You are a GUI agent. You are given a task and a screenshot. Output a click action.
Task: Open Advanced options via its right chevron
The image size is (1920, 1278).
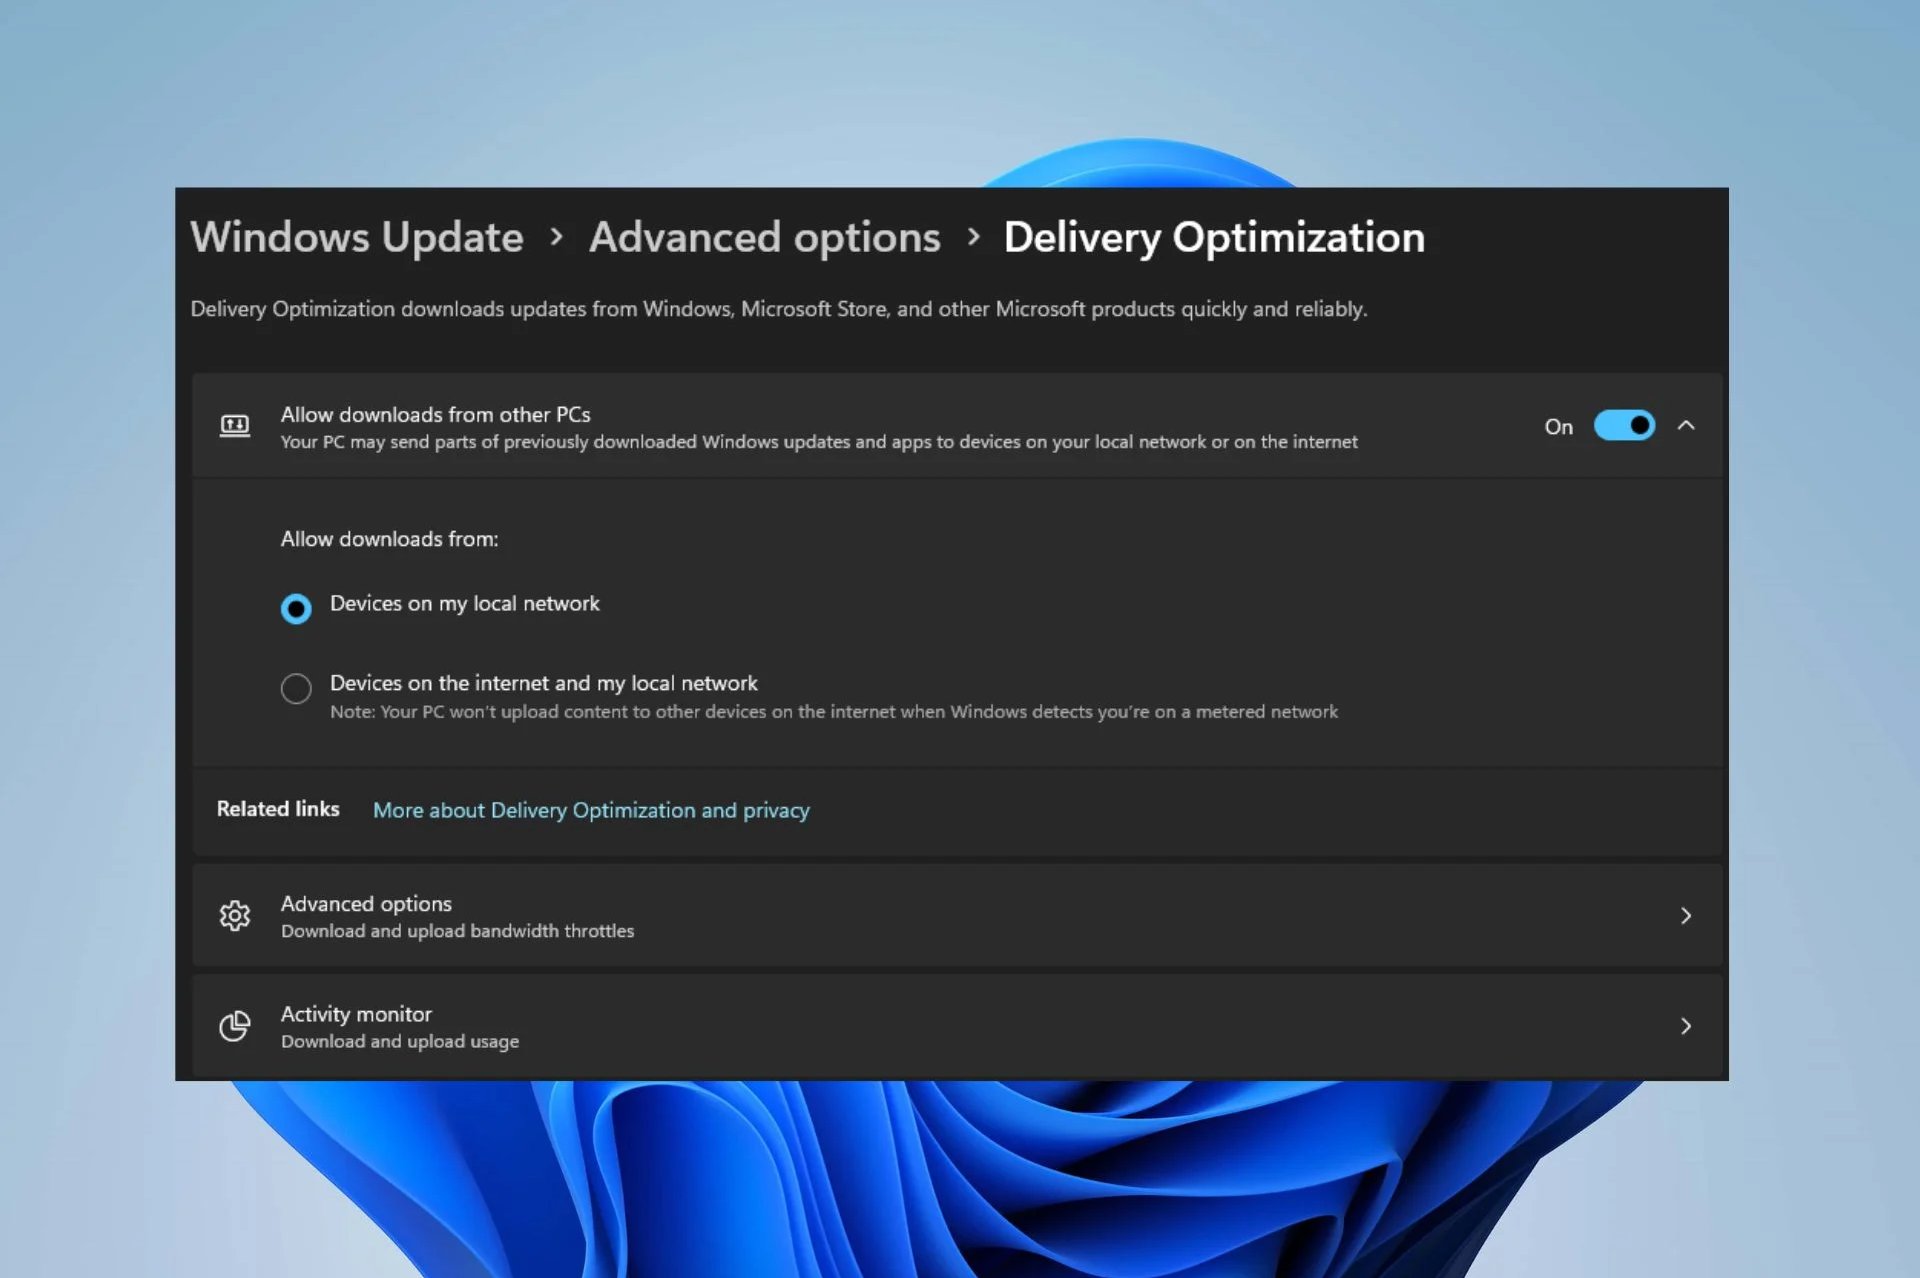pos(1686,916)
